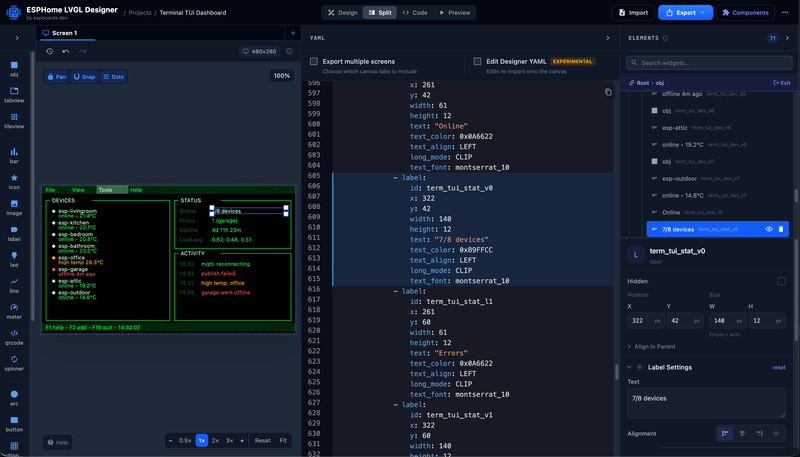Collapse the YAML panel
800x457 pixels.
(x=608, y=38)
